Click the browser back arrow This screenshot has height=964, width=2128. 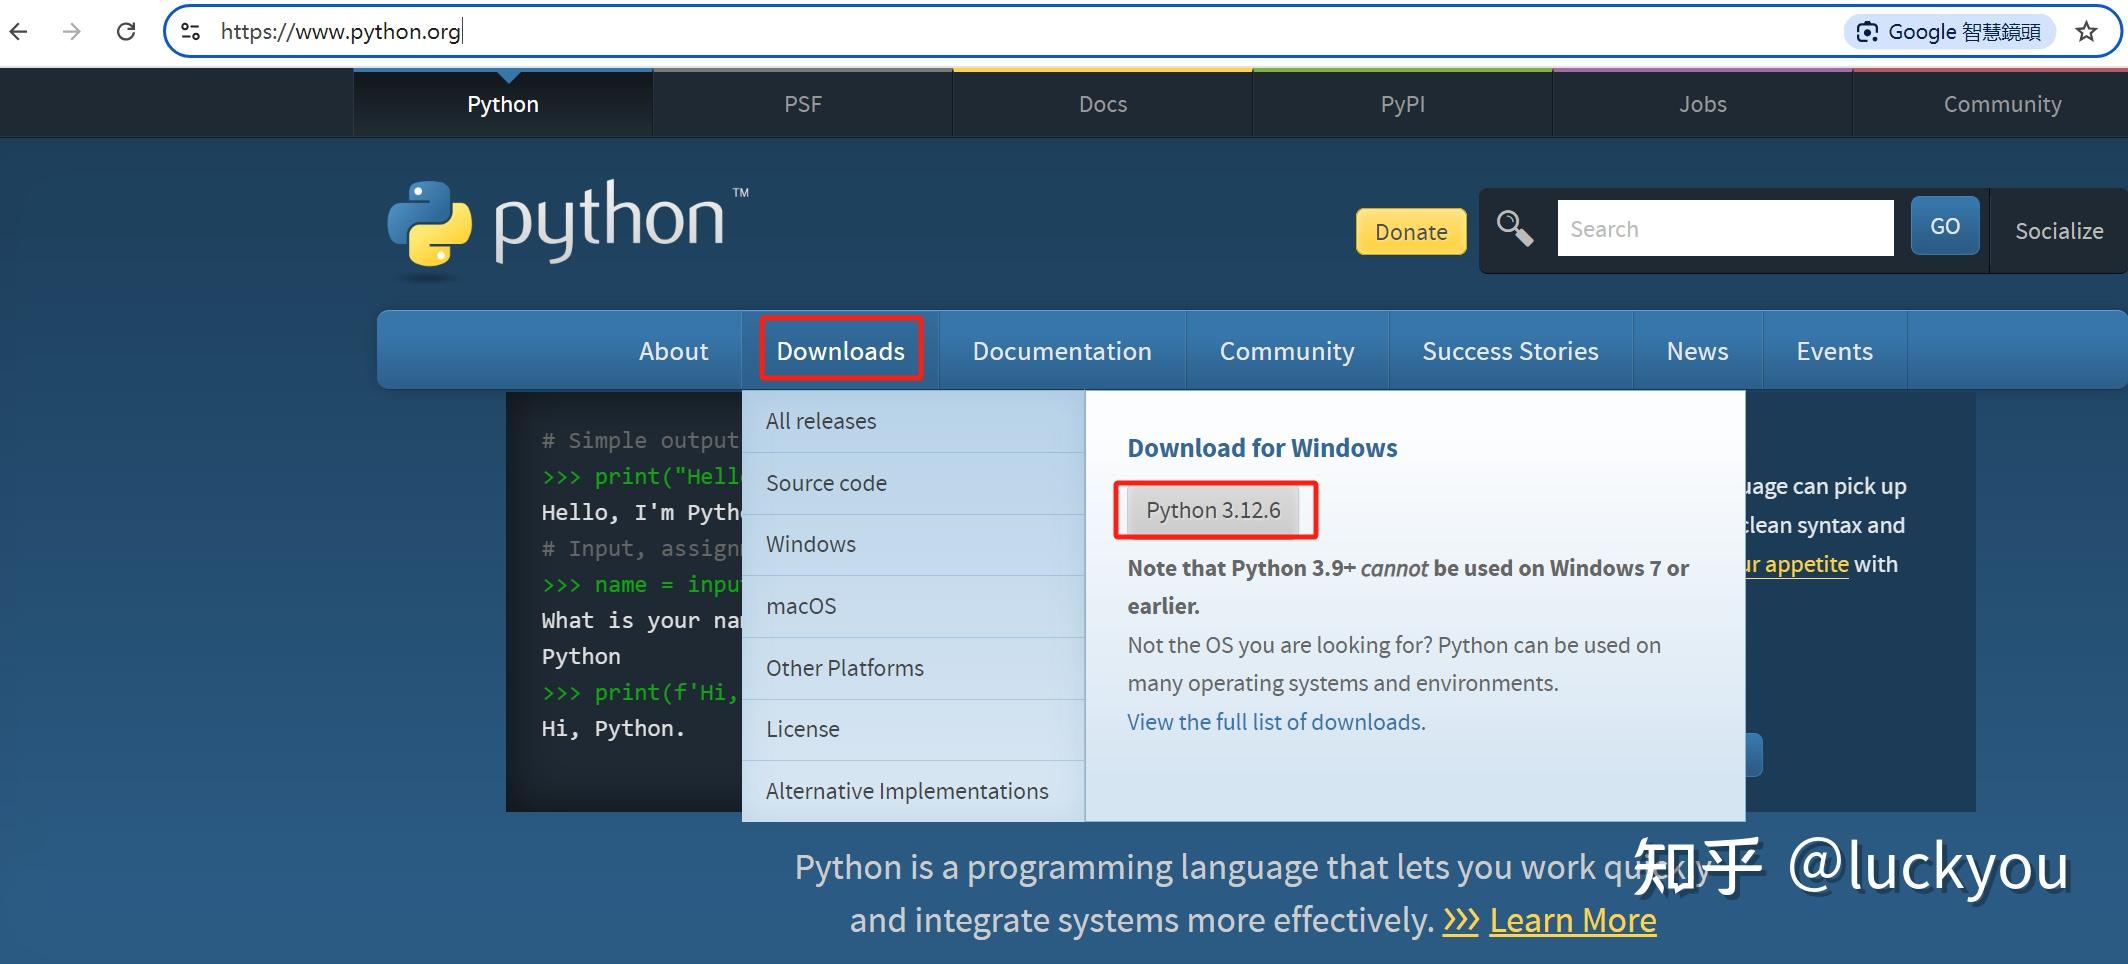19,32
